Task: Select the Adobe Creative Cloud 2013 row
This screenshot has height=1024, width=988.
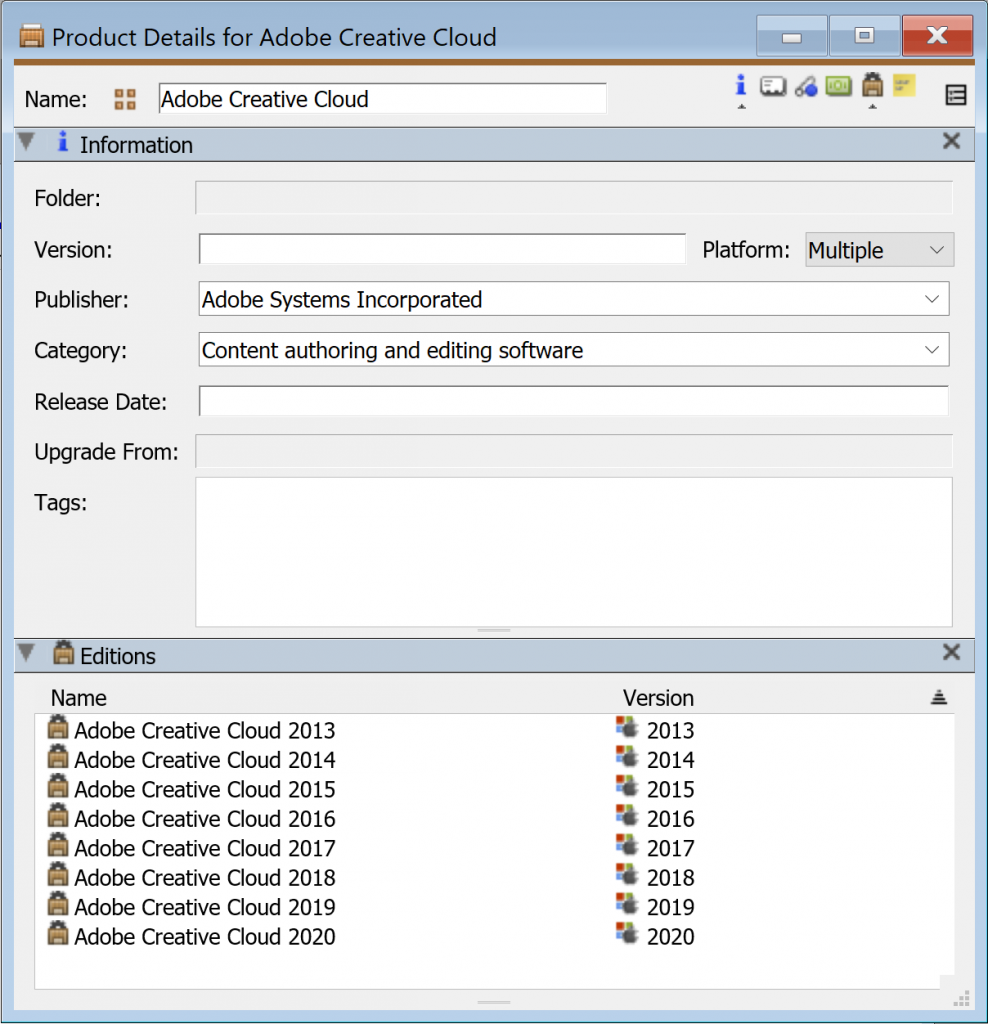Action: coord(494,729)
